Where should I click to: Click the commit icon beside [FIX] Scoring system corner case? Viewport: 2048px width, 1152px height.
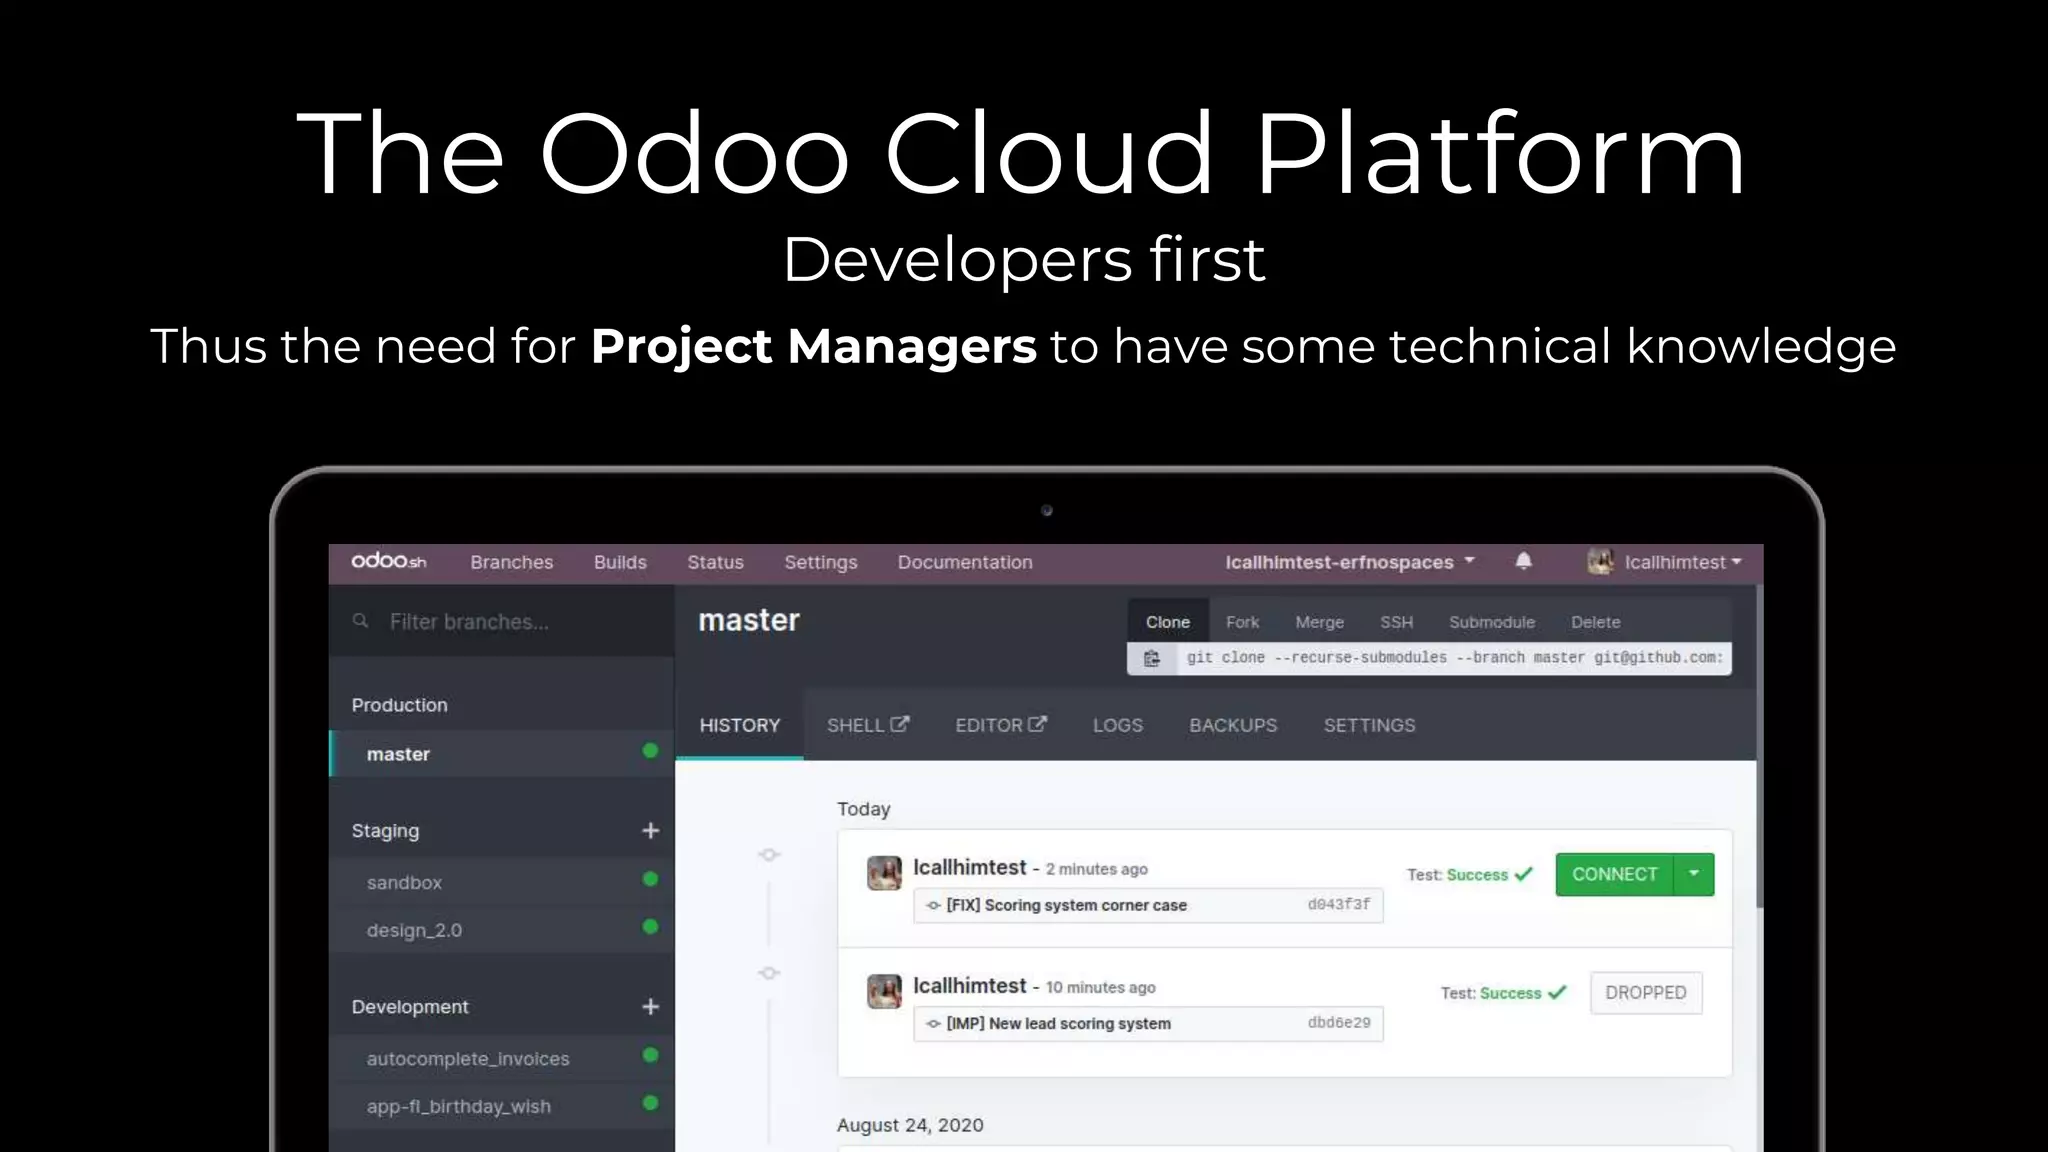pos(933,905)
